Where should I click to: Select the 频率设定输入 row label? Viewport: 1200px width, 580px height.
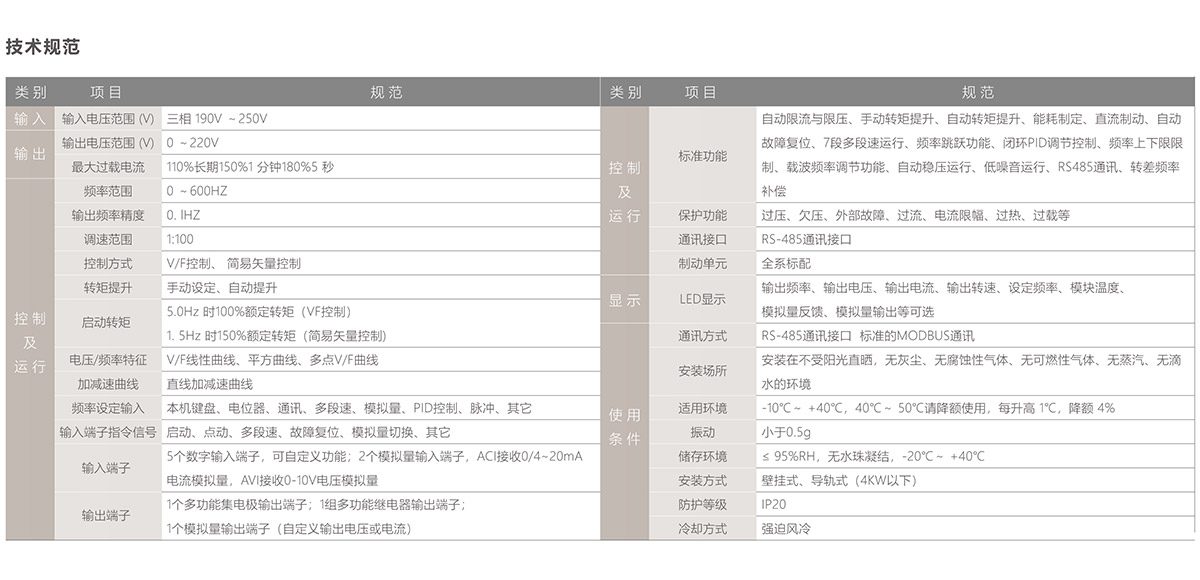click(x=108, y=408)
